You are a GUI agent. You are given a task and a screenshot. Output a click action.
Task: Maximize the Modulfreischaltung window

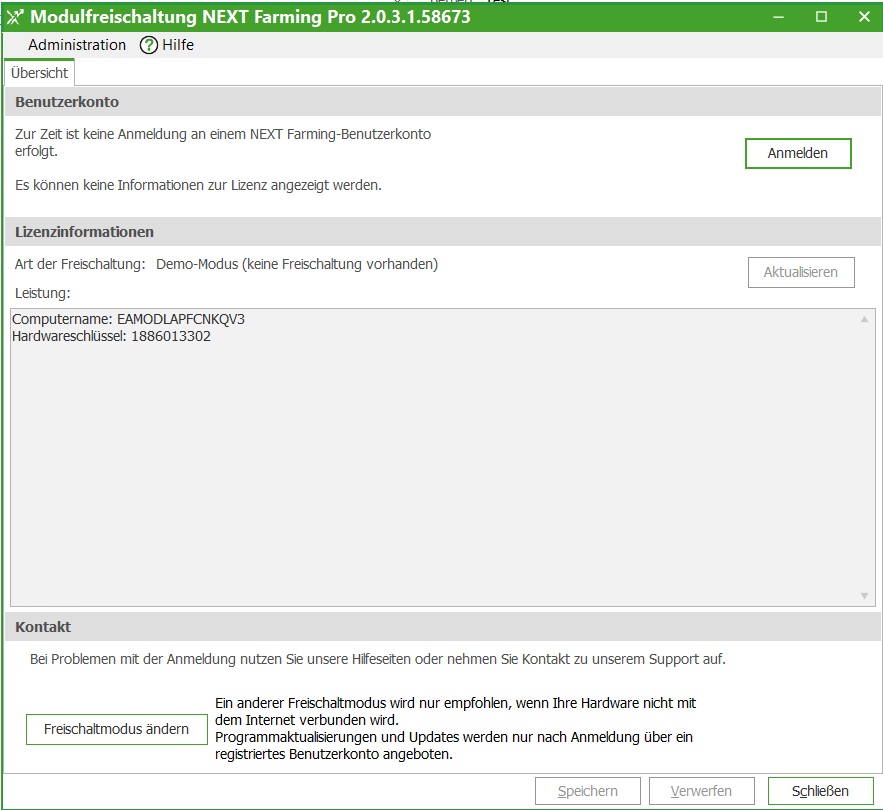[822, 17]
